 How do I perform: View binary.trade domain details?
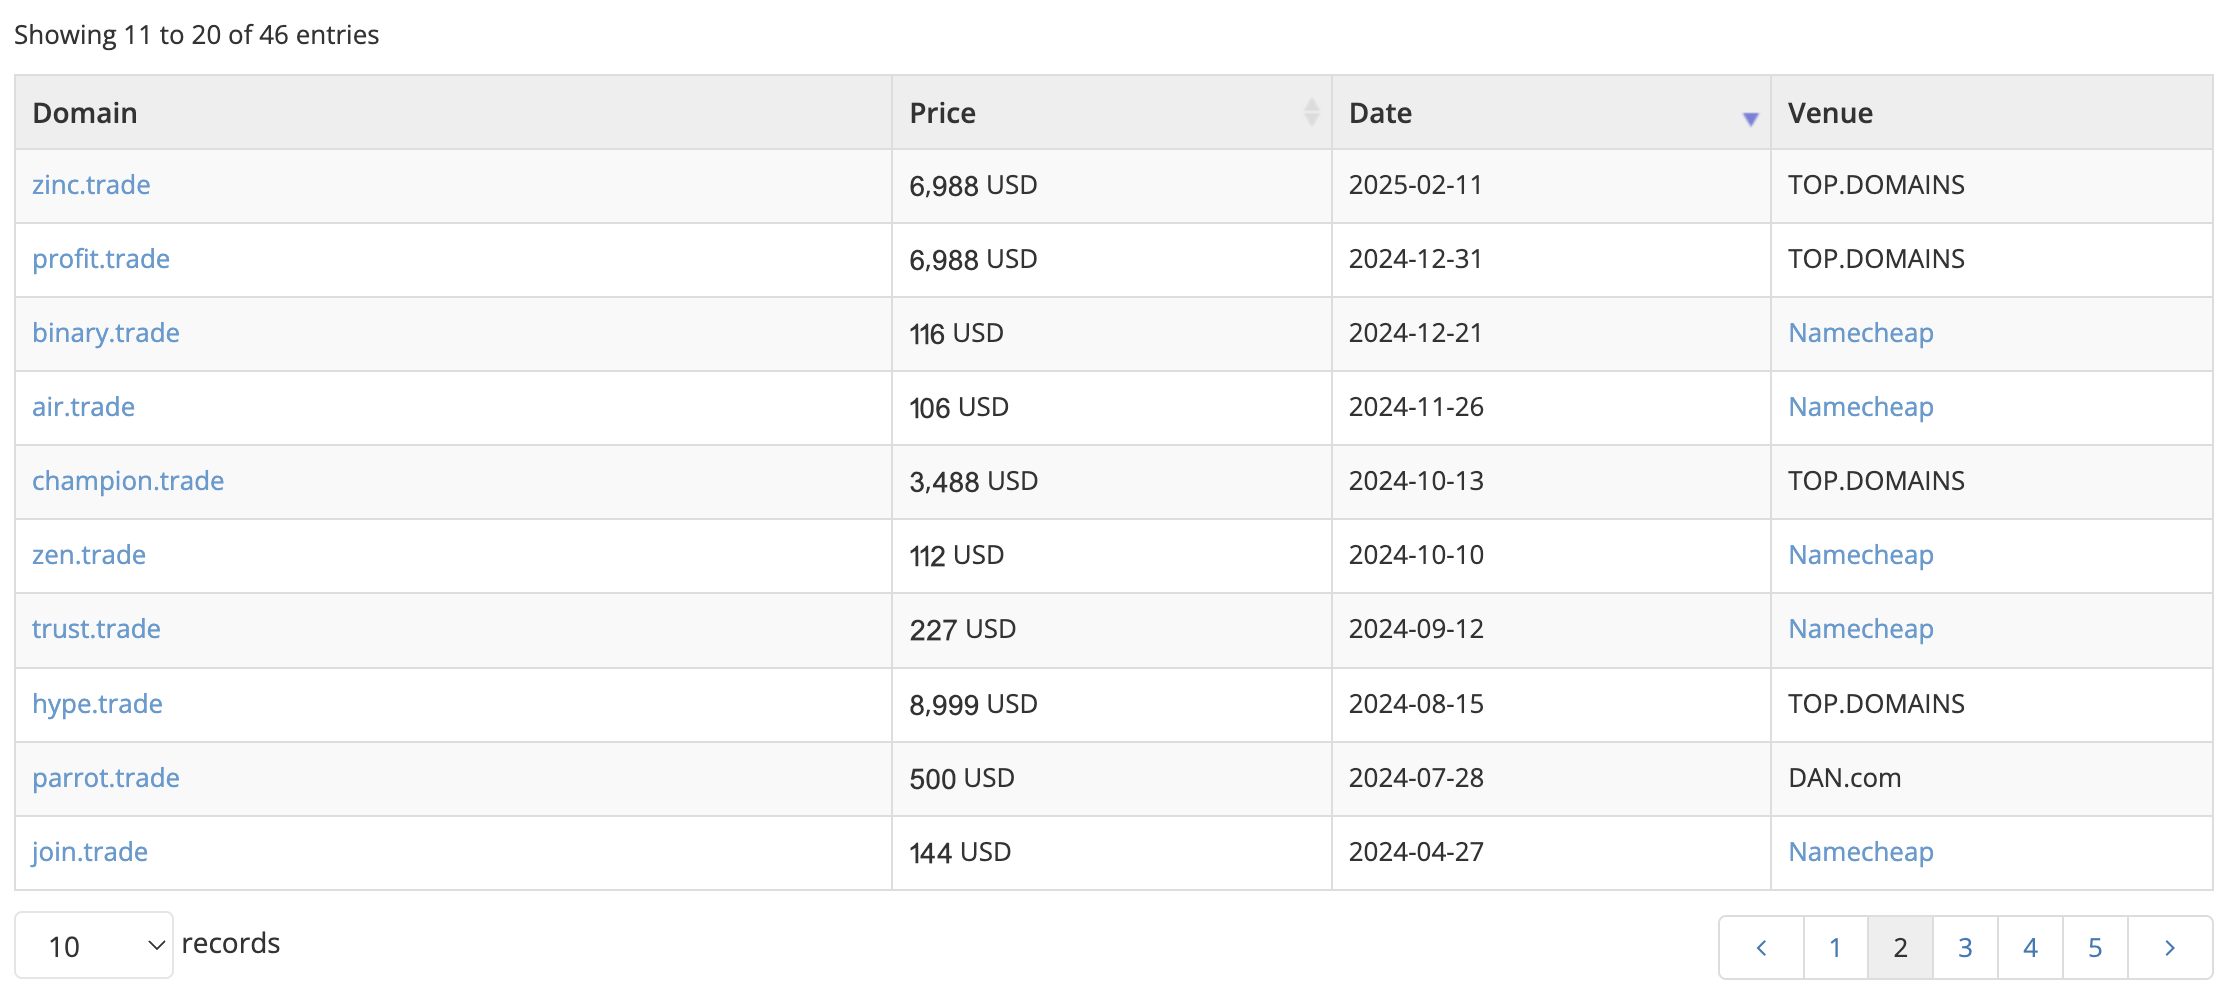click(x=106, y=333)
